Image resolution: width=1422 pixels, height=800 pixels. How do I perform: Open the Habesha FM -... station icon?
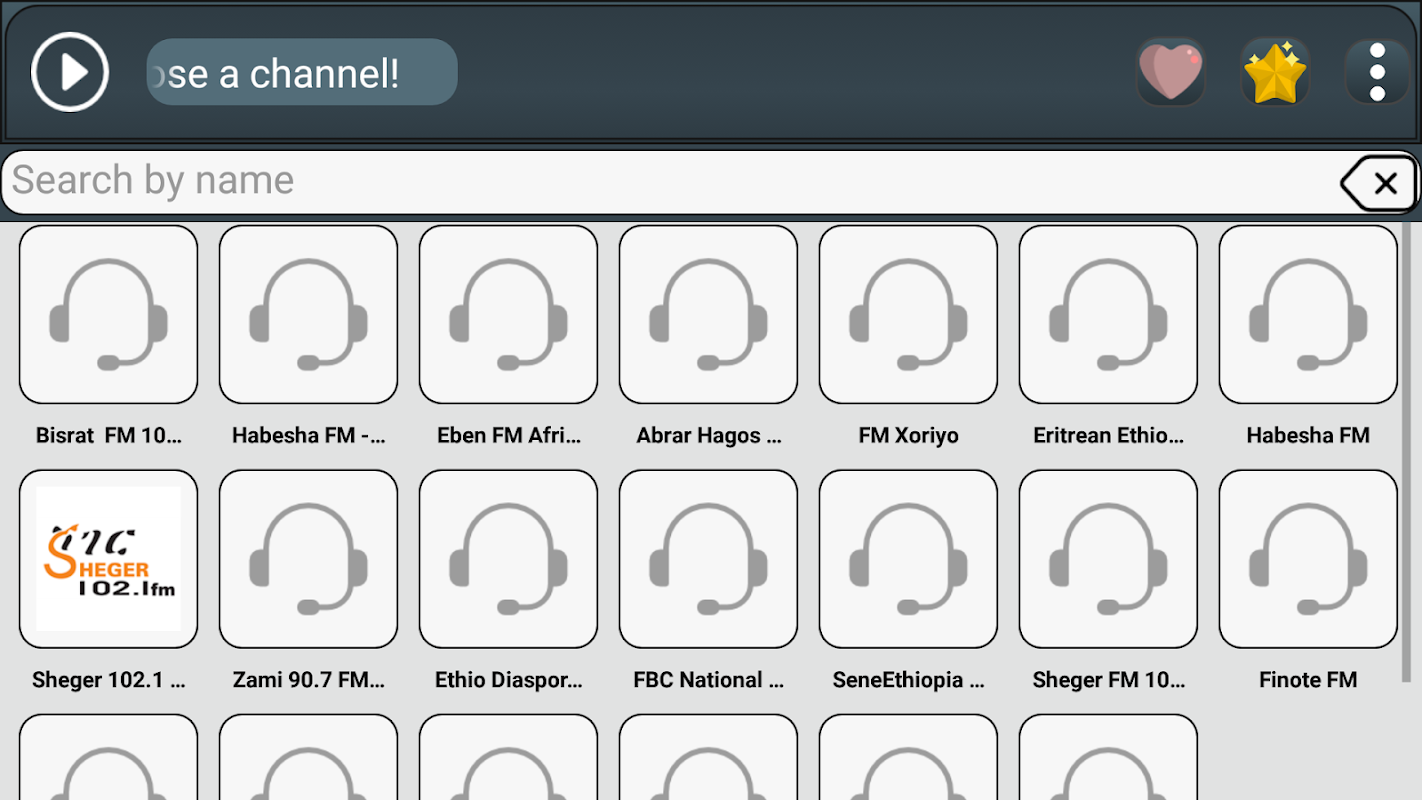(x=309, y=314)
